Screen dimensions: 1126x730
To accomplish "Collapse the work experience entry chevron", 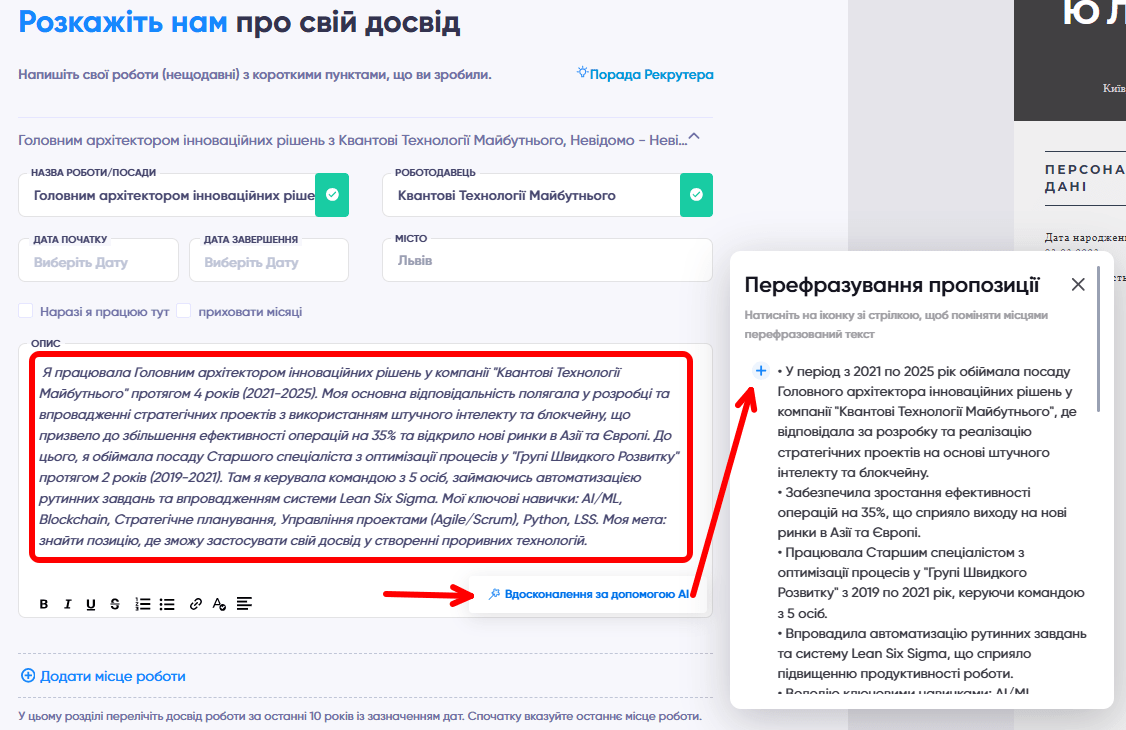I will point(694,139).
